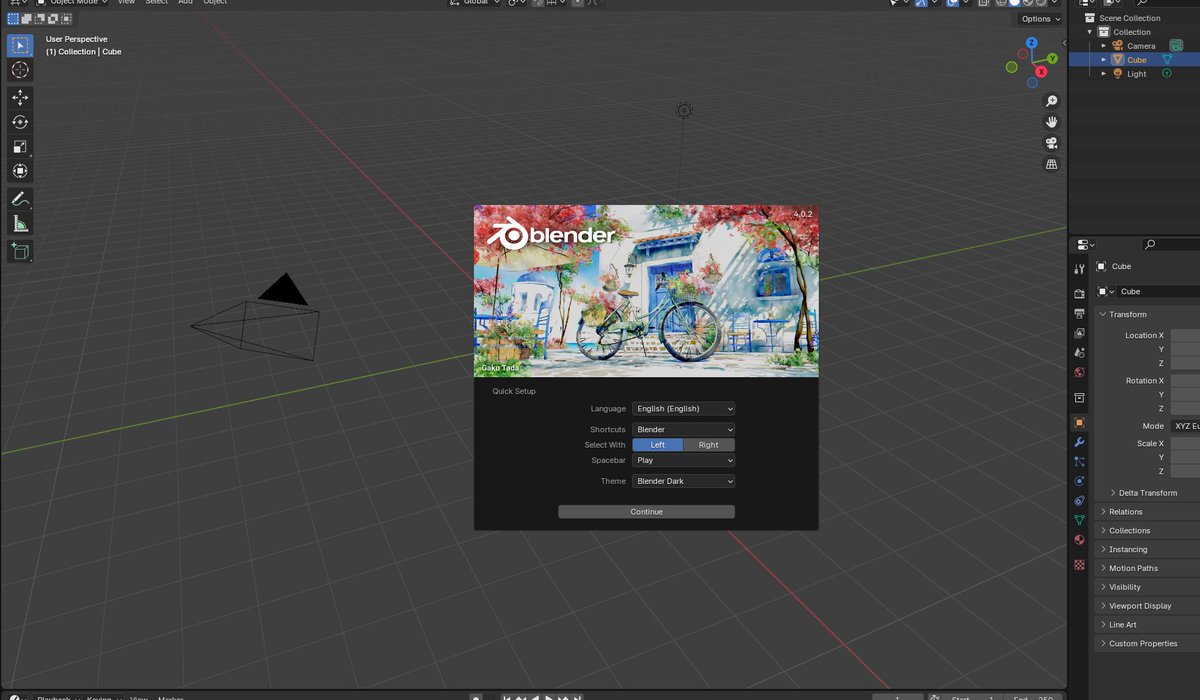The image size is (1200, 700).
Task: Click the viewport zoom magnifier icon
Action: point(1051,101)
